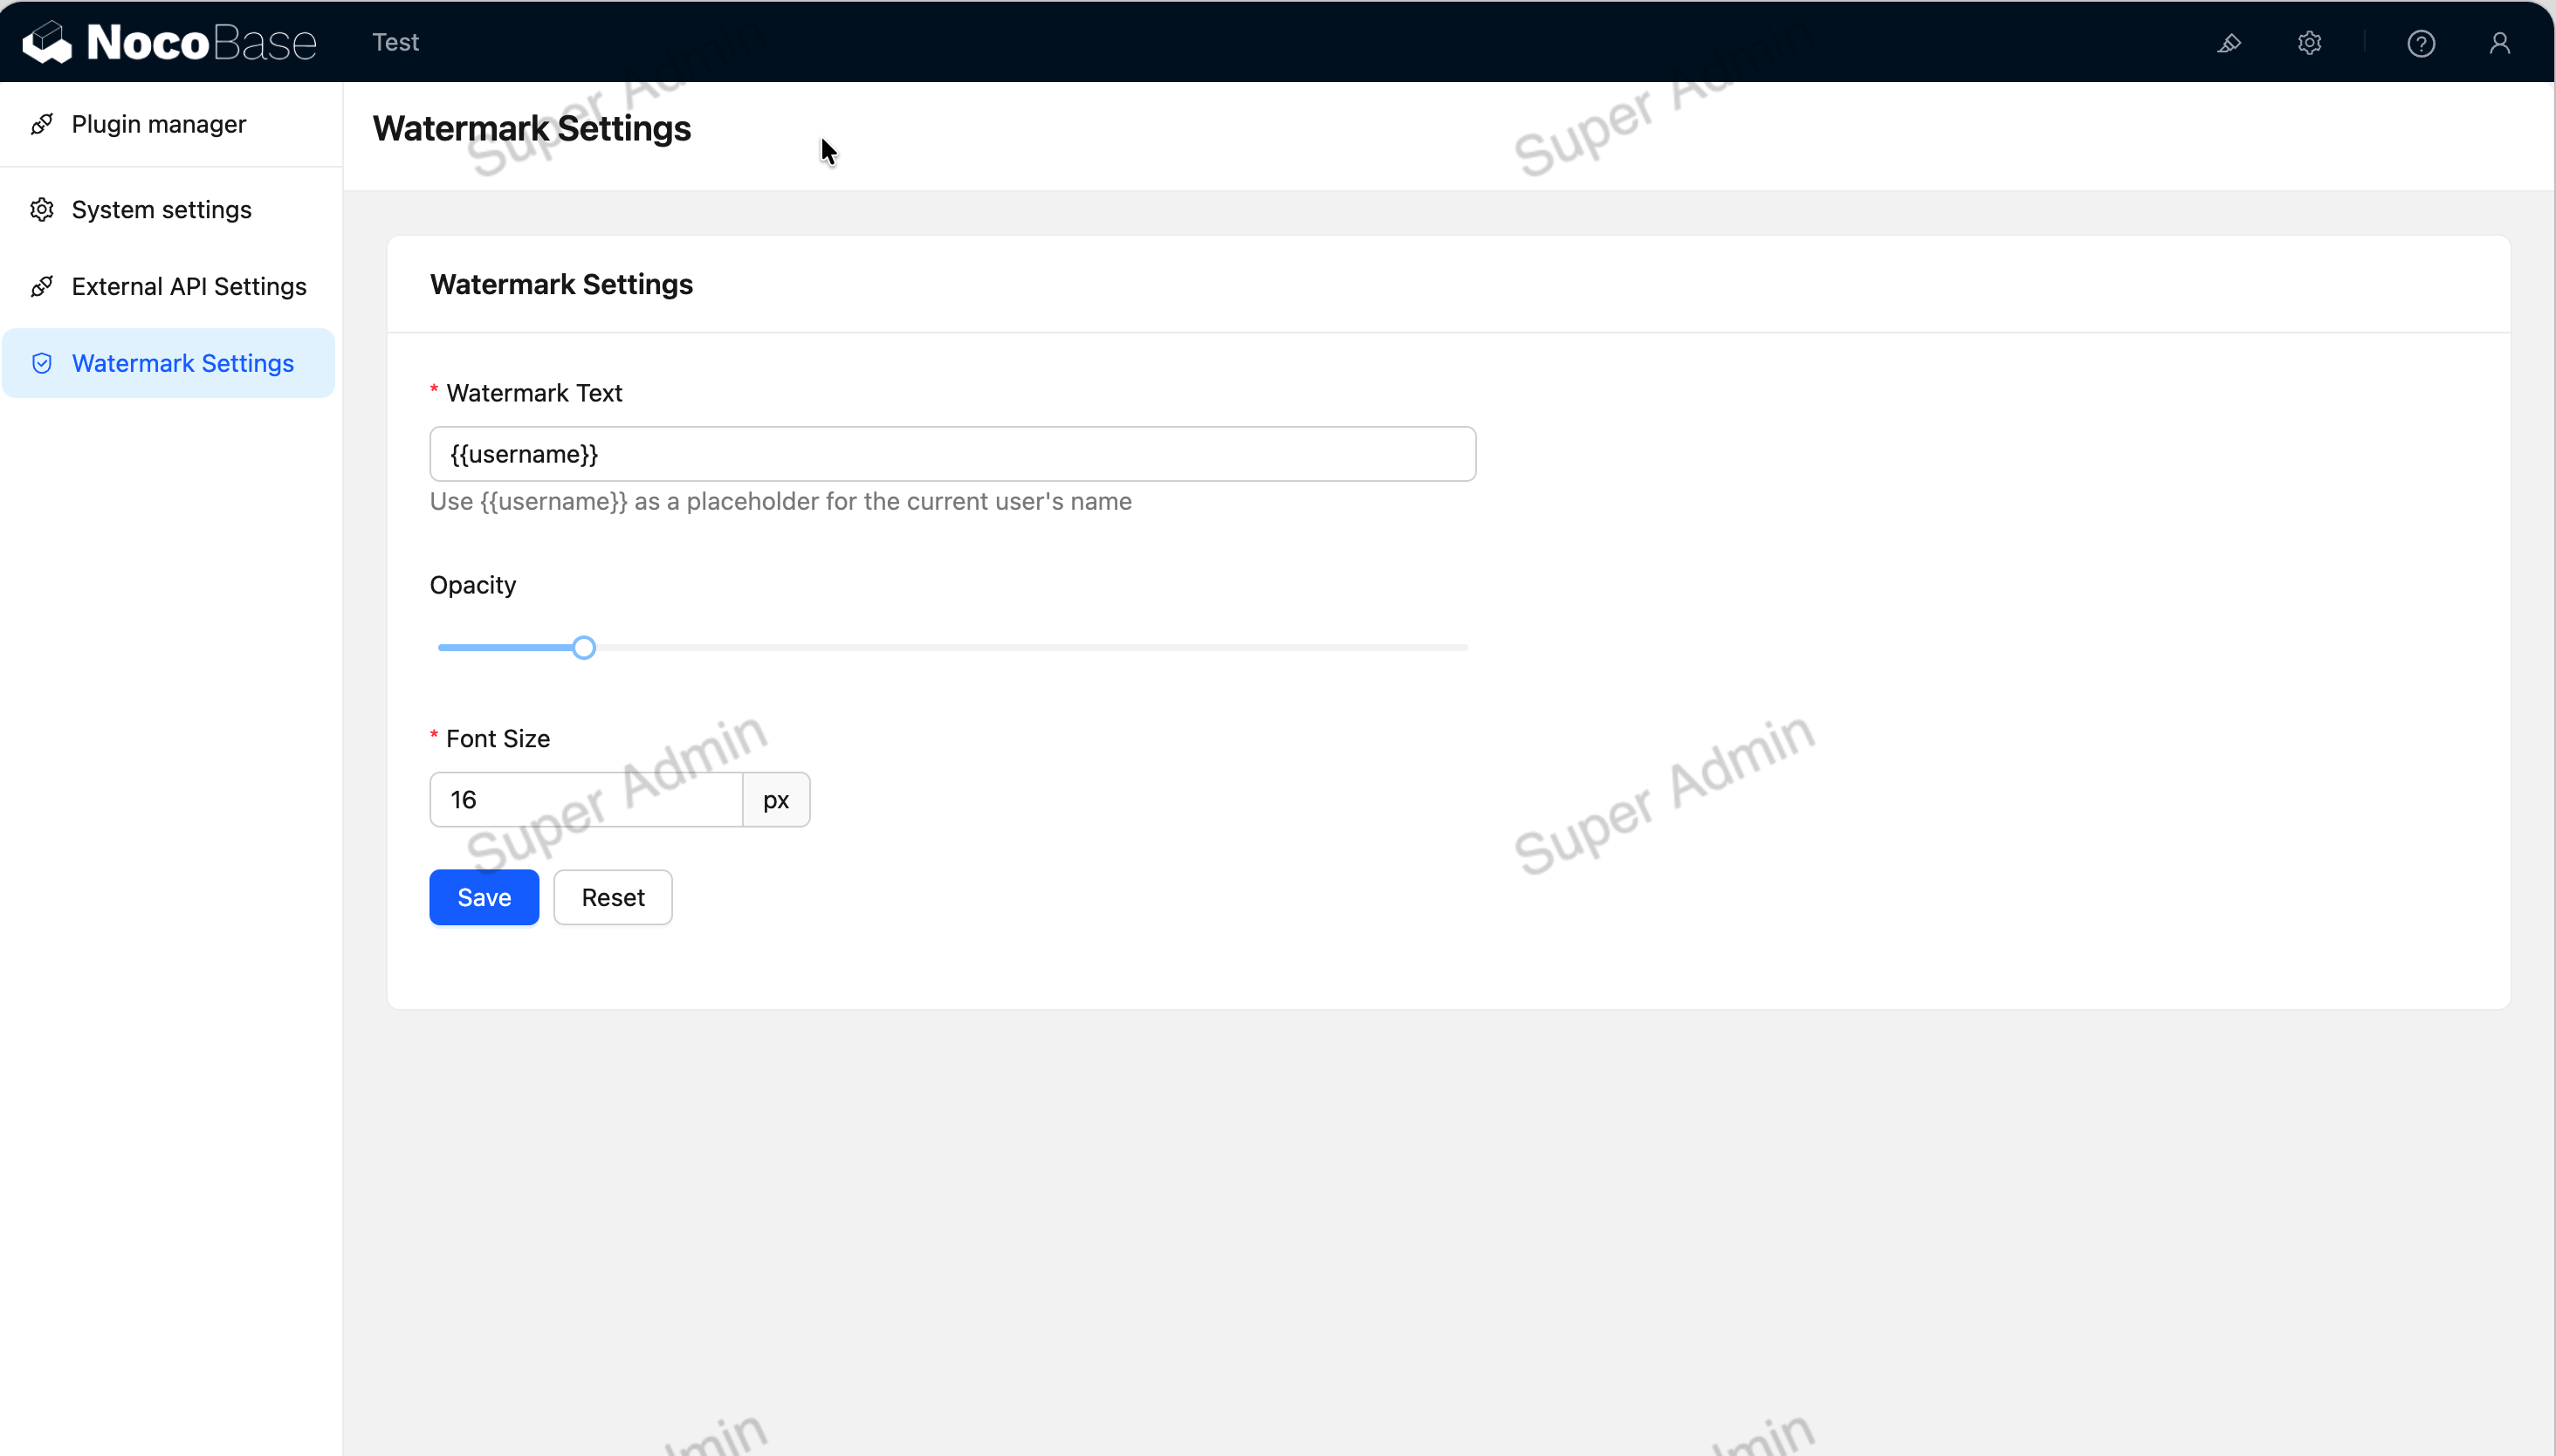Open the user profile icon top right

tap(2500, 42)
